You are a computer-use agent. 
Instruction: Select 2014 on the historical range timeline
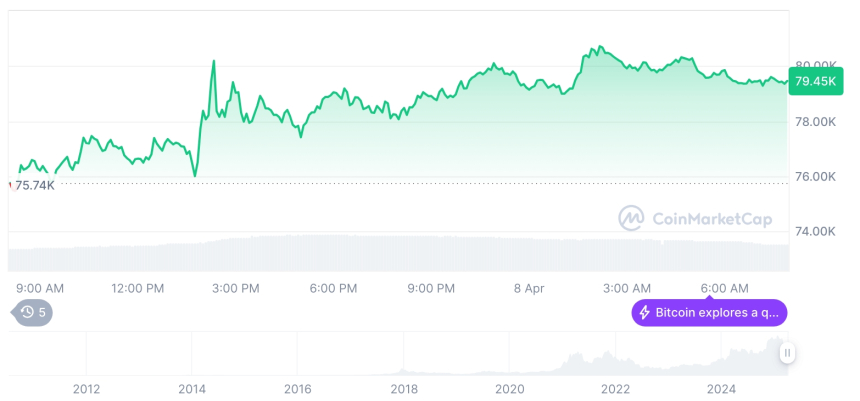[x=191, y=389]
